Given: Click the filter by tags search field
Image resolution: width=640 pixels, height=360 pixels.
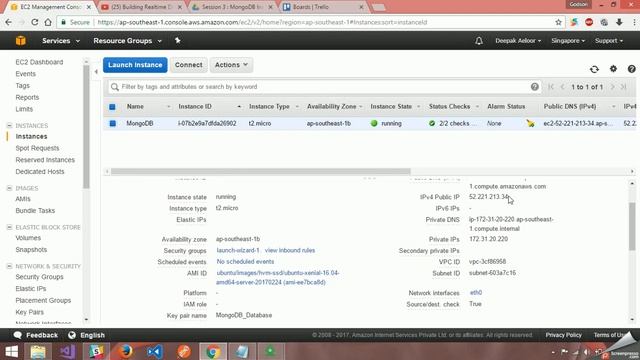Looking at the screenshot, I should click(x=324, y=87).
